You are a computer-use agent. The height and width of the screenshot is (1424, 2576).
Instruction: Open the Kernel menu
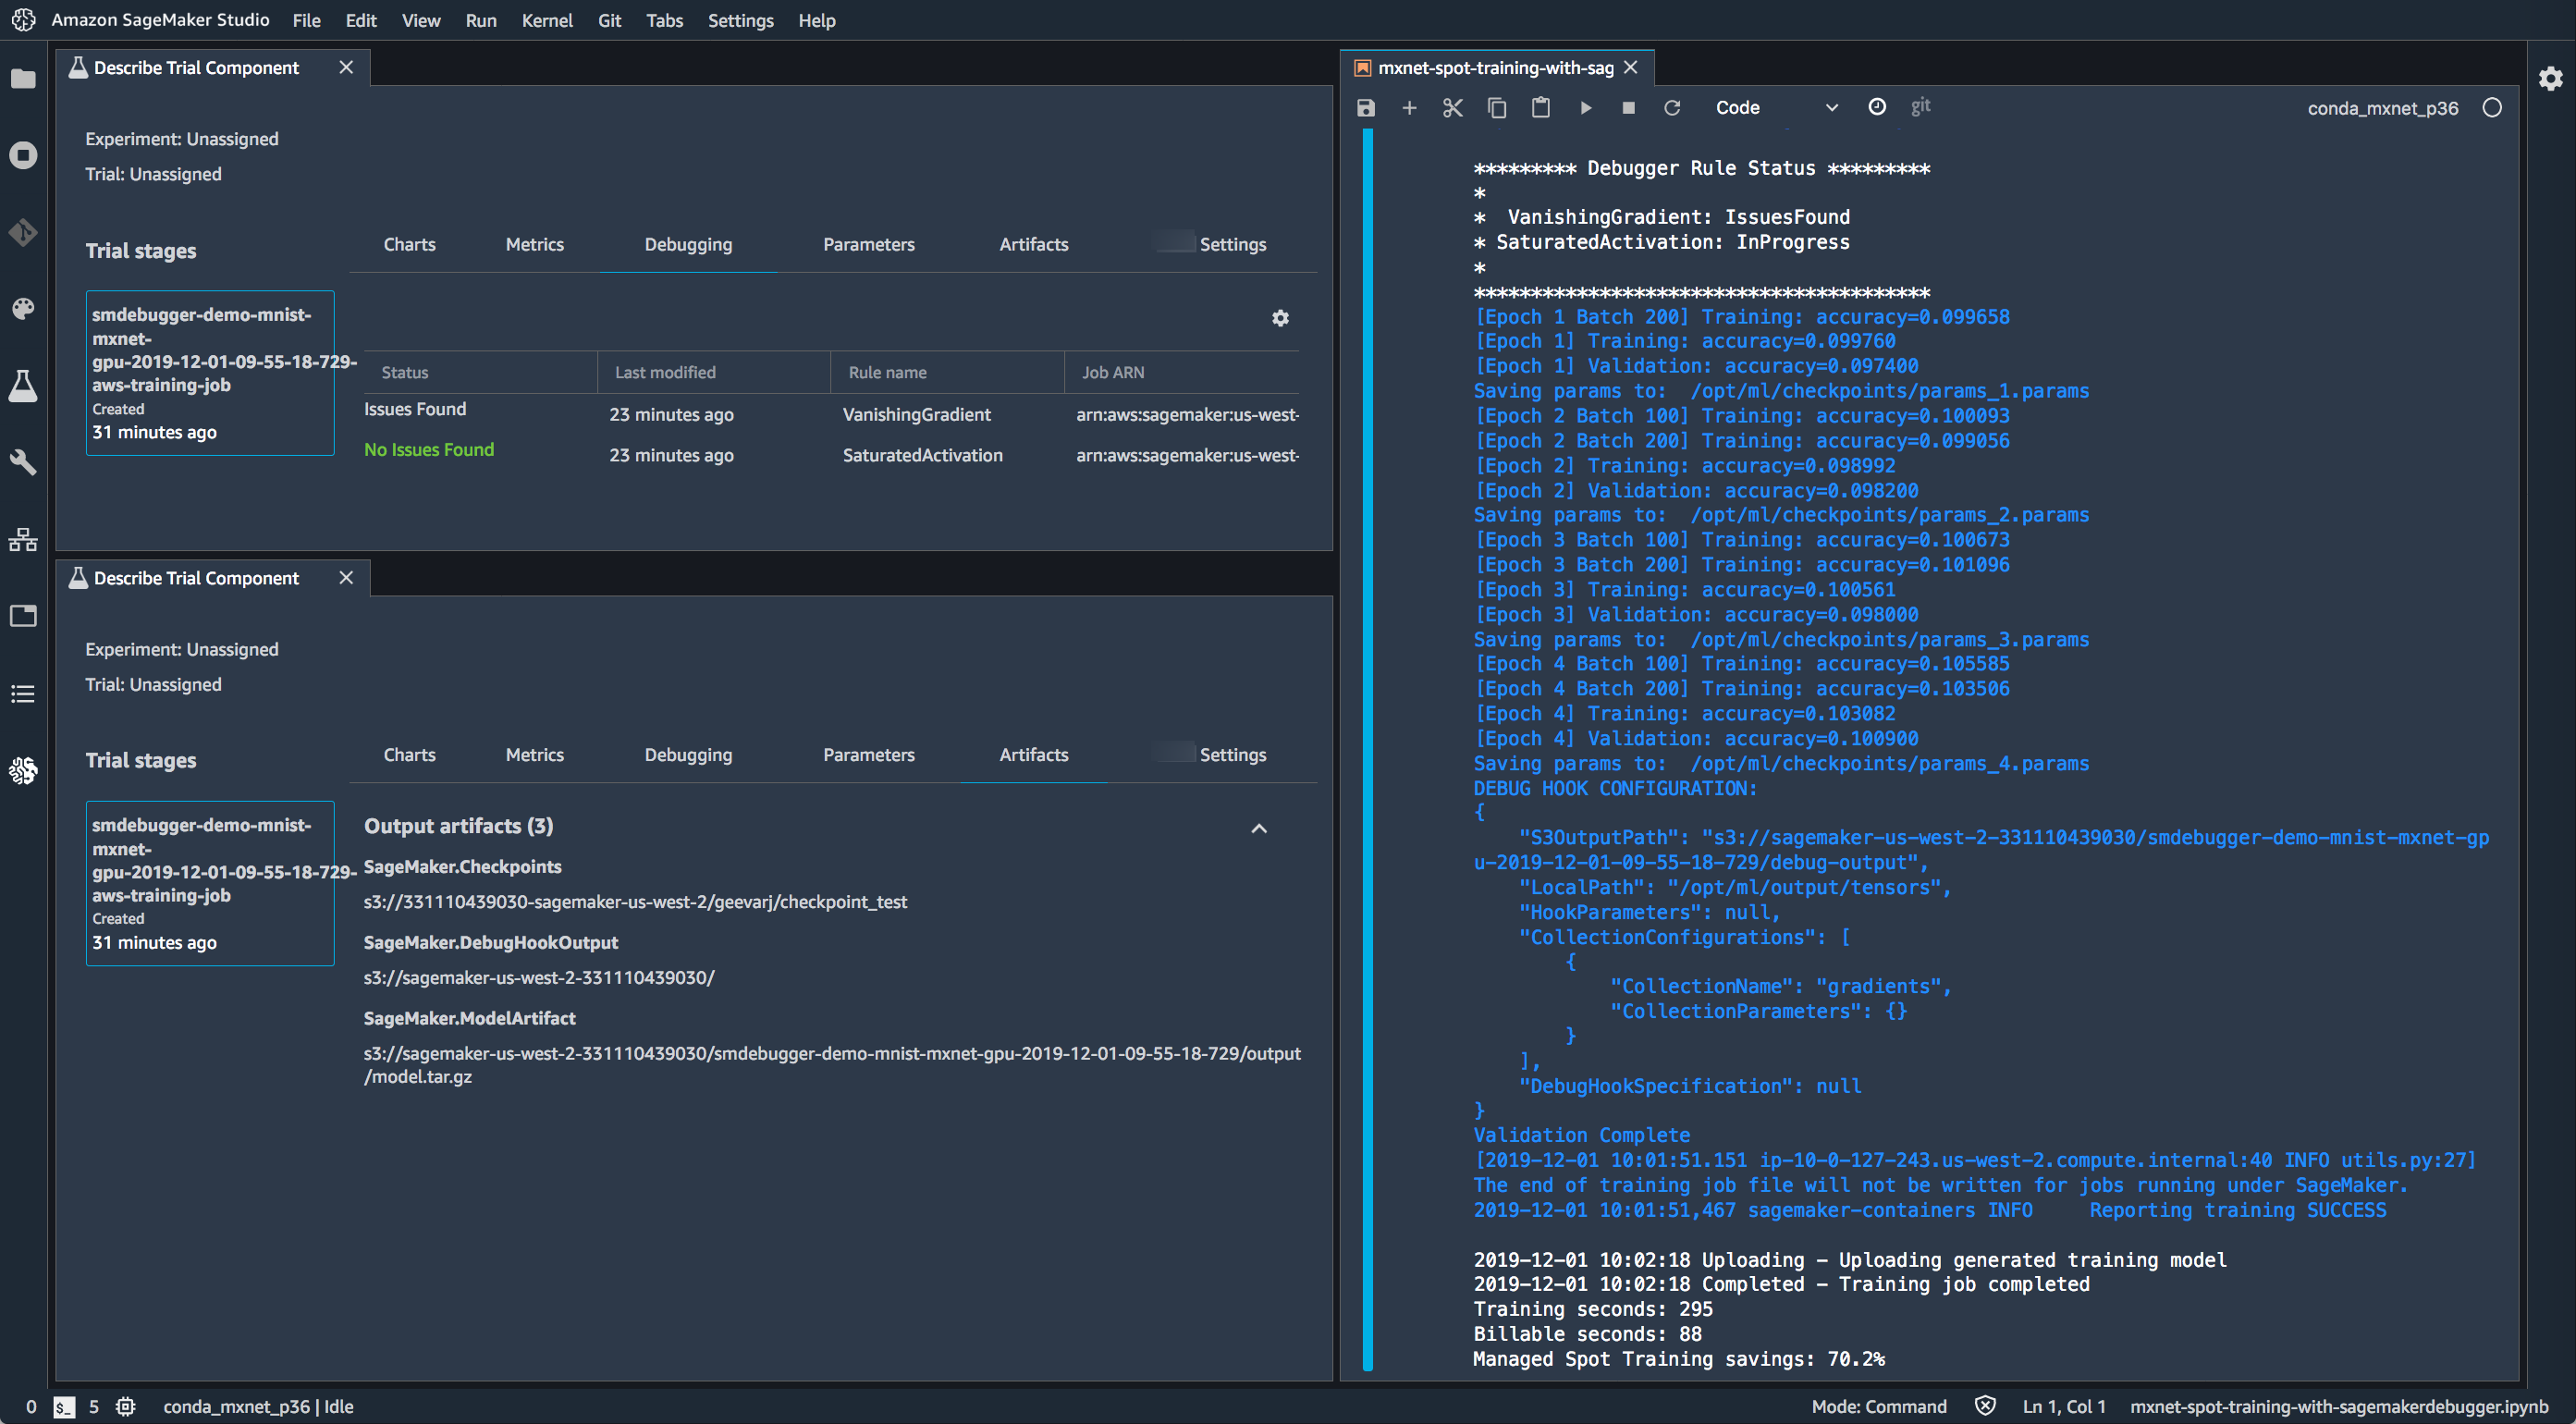point(546,20)
